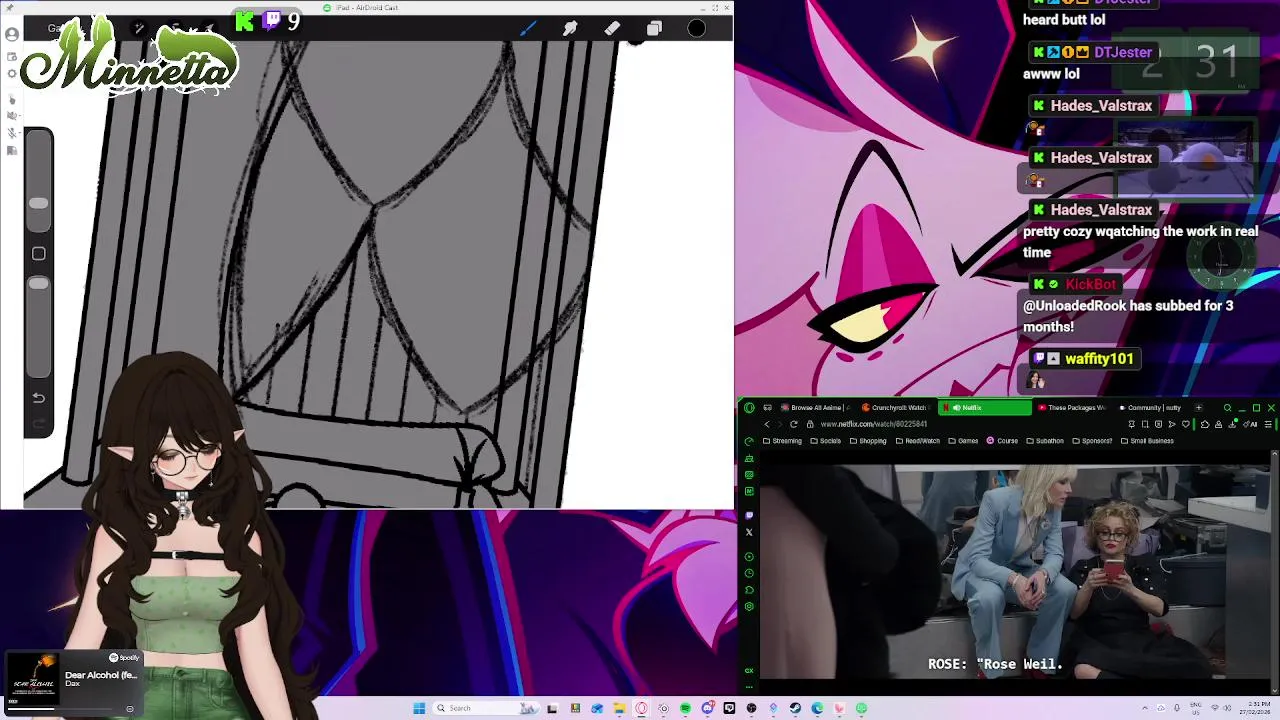This screenshot has width=1280, height=720.
Task: Open the browser easy setup menu
Action: tap(1268, 424)
